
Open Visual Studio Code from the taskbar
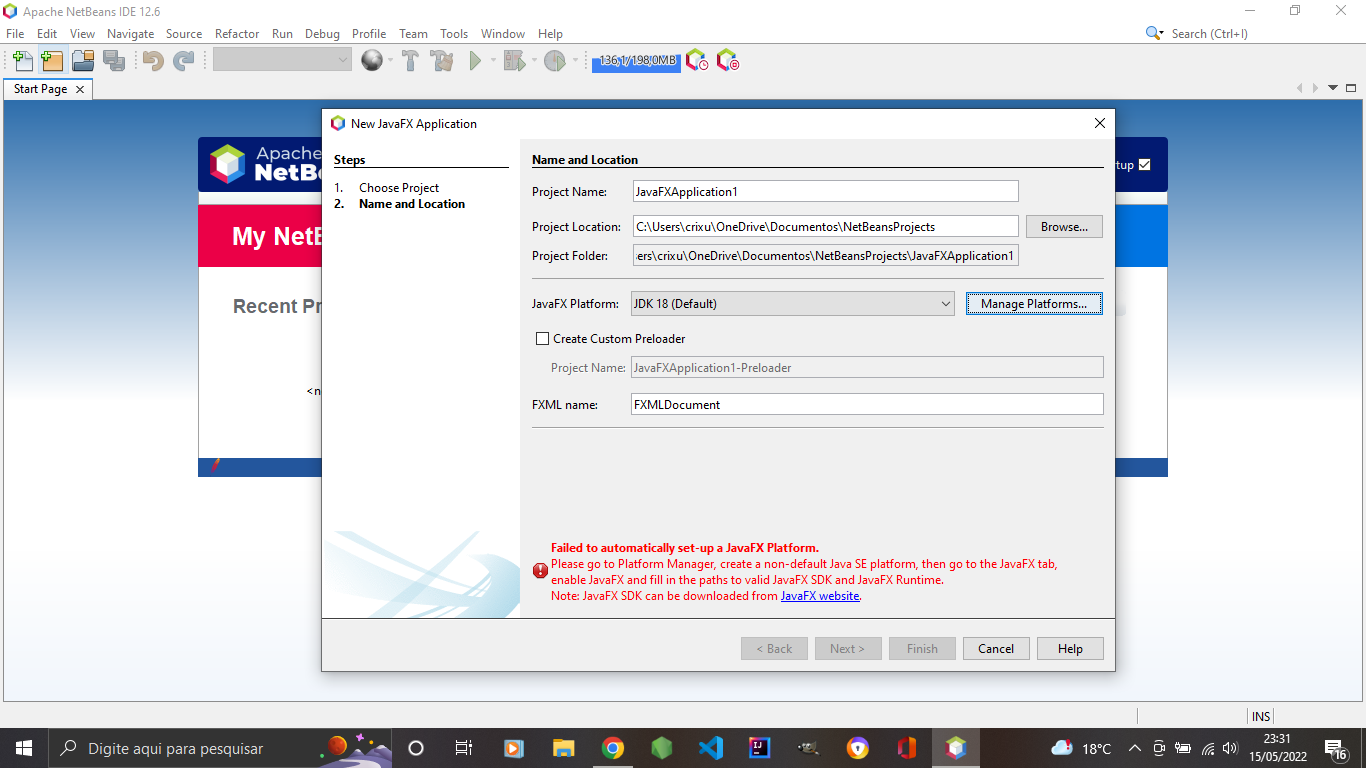(711, 748)
